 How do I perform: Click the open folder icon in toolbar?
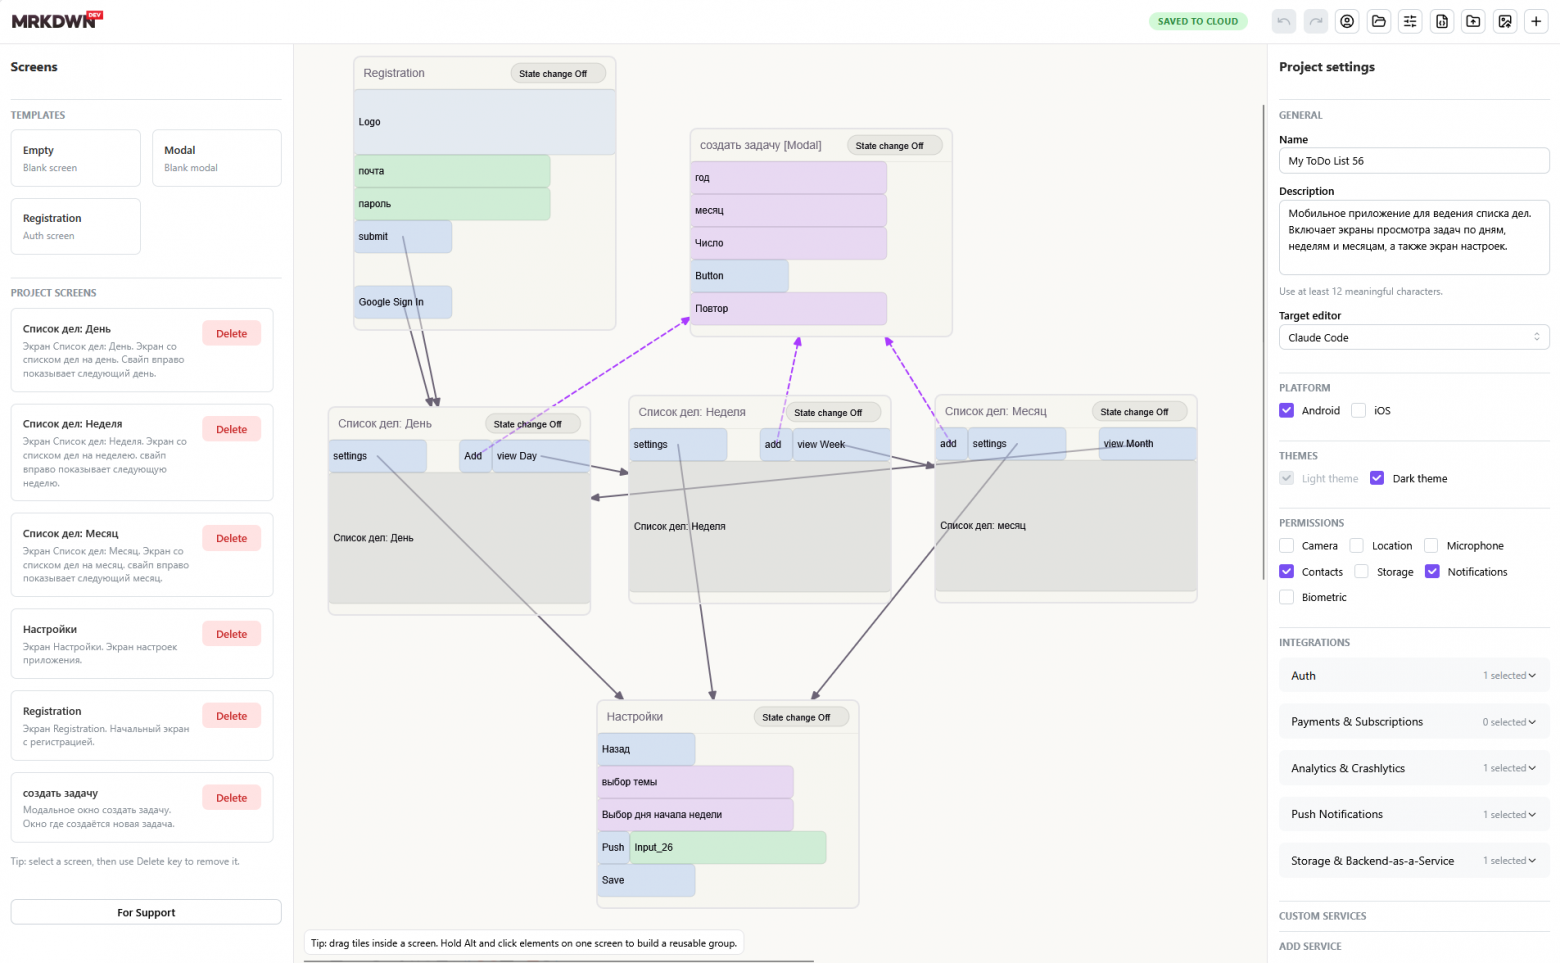(1379, 21)
